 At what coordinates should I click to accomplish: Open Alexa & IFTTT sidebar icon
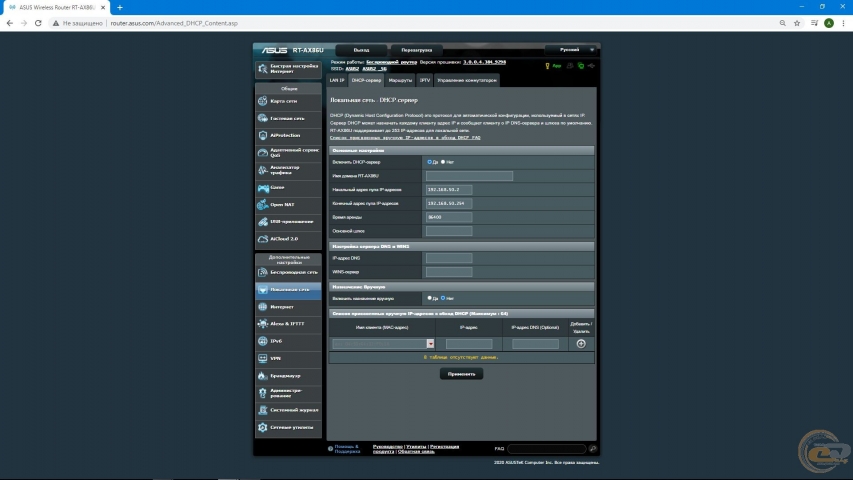click(263, 324)
